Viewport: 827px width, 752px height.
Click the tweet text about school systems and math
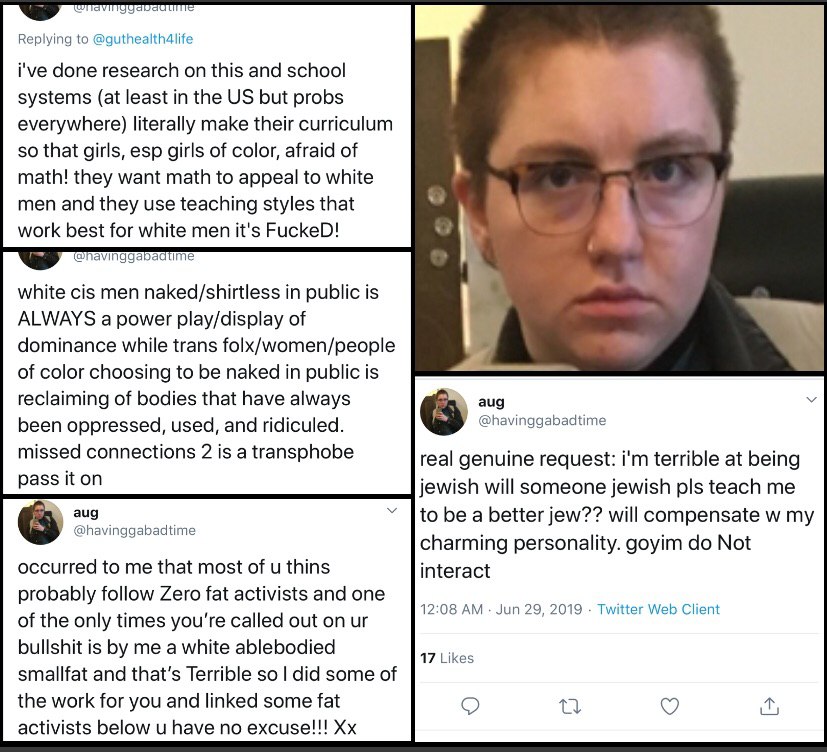pyautogui.click(x=205, y=150)
